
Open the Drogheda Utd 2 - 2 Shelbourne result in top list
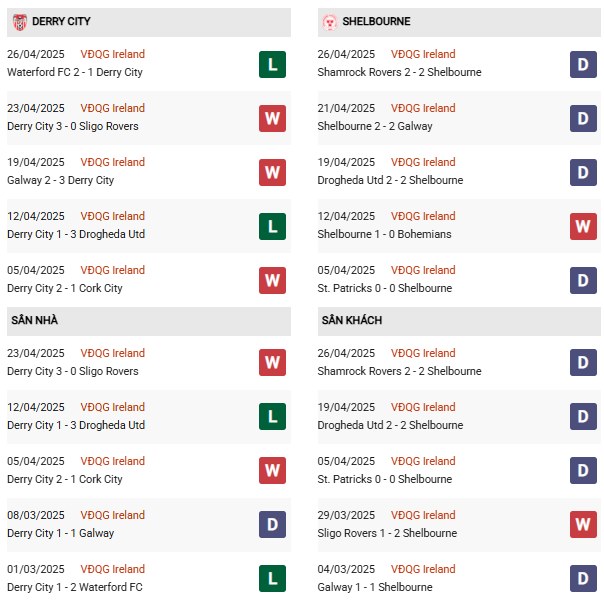(390, 180)
